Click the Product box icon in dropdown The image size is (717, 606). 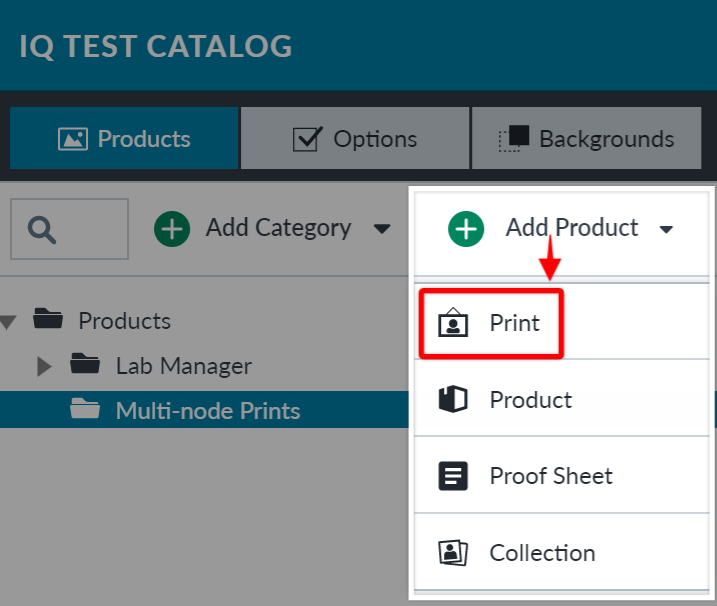point(453,399)
